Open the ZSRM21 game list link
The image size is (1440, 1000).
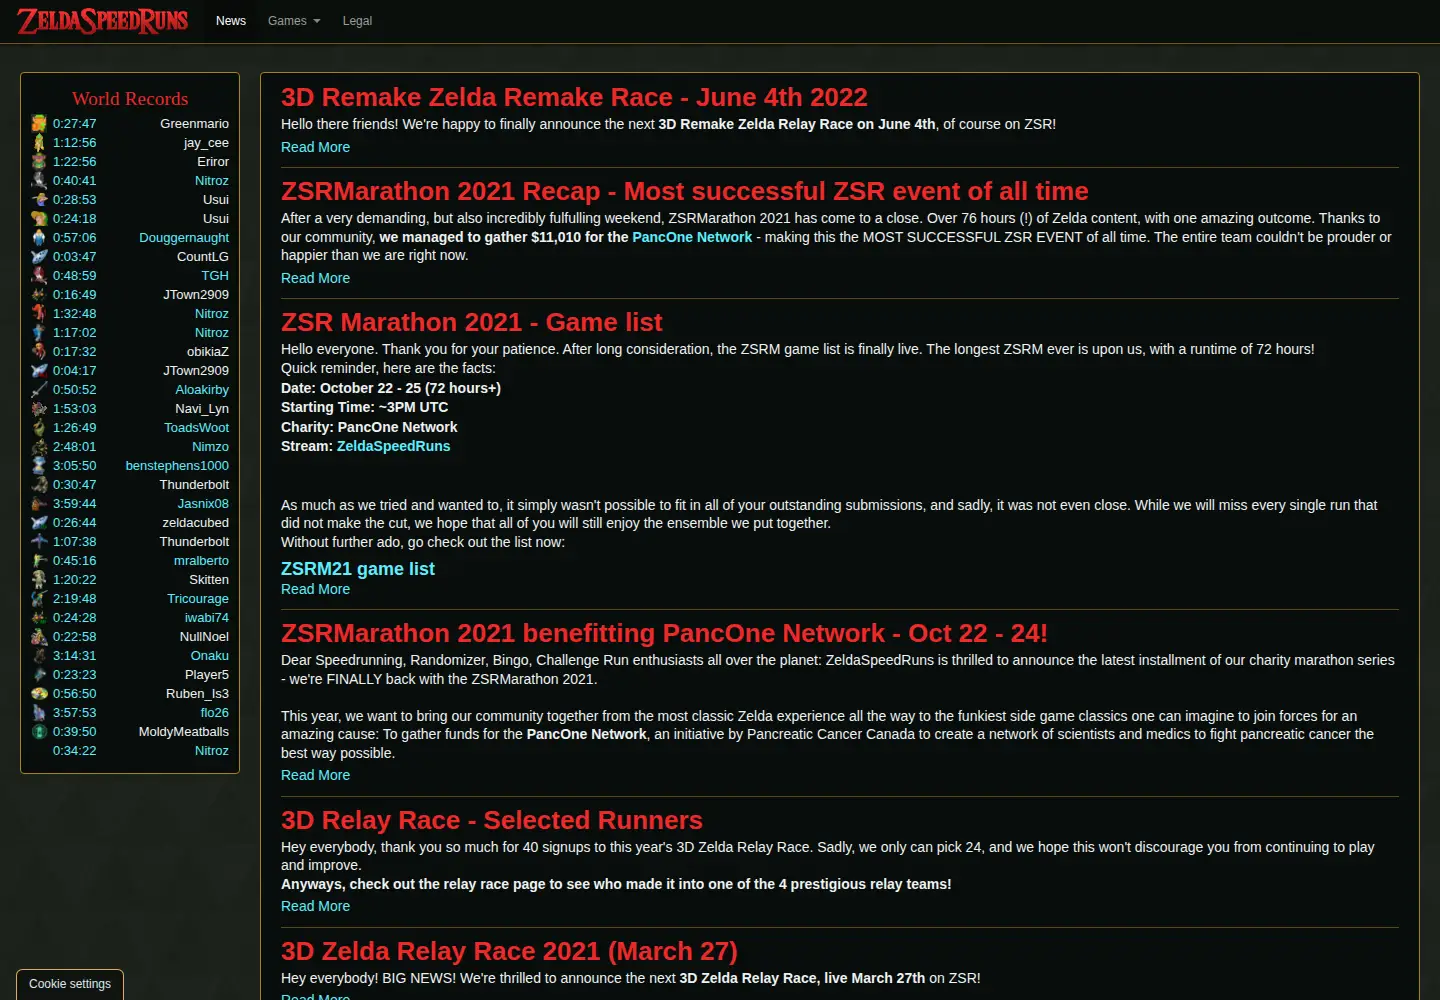(358, 569)
